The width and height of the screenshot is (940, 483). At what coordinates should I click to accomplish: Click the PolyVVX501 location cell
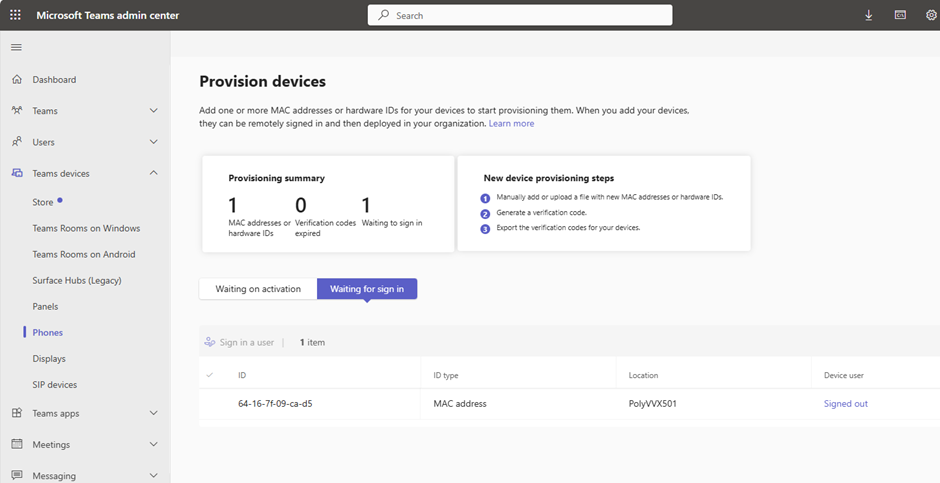[652, 404]
